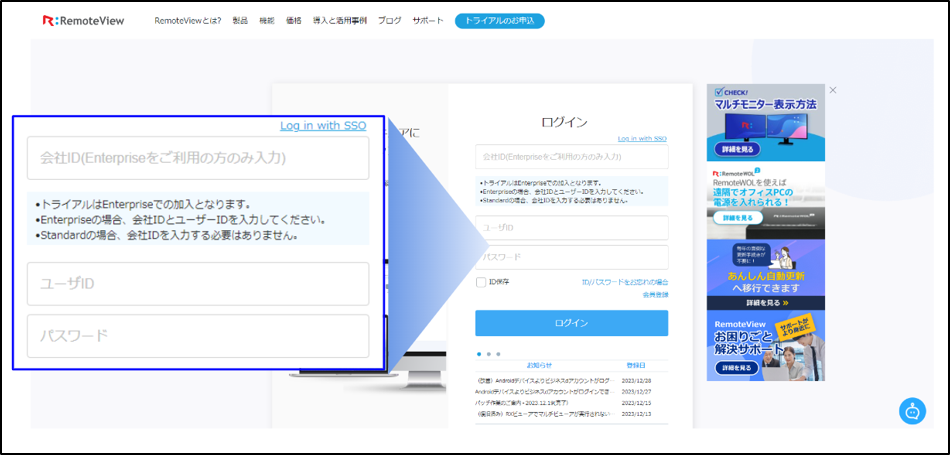Click the RemoteView logo in the header
Image resolution: width=950 pixels, height=455 pixels.
pos(83,21)
